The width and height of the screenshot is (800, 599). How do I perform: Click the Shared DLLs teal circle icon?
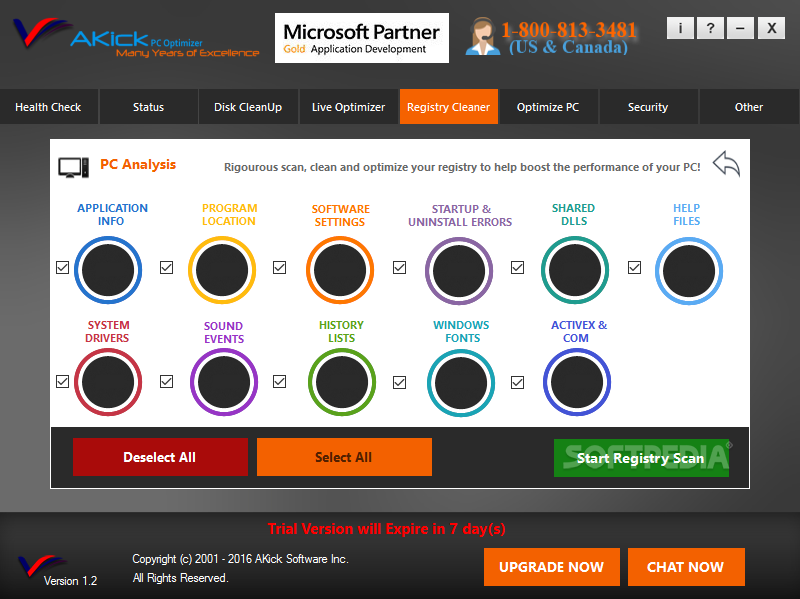tap(575, 270)
